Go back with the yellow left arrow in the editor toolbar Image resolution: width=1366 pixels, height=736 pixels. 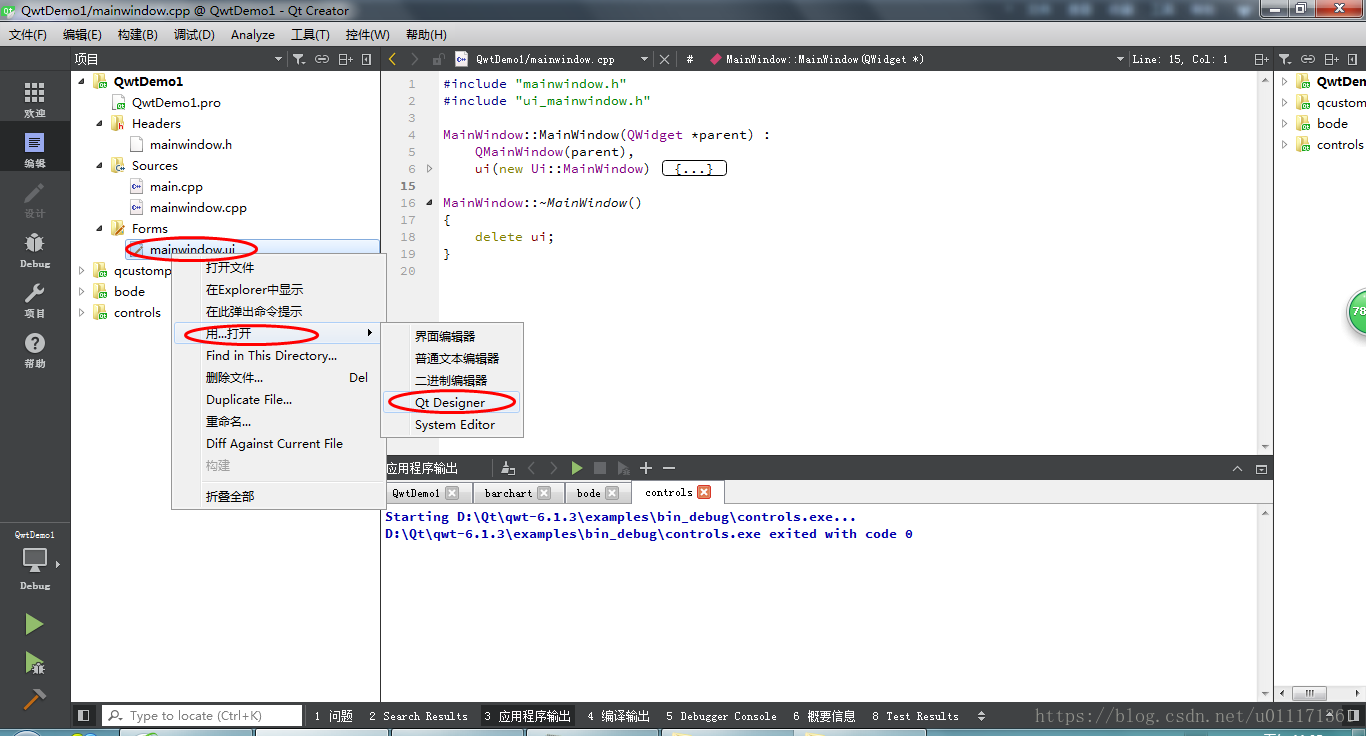coord(393,60)
